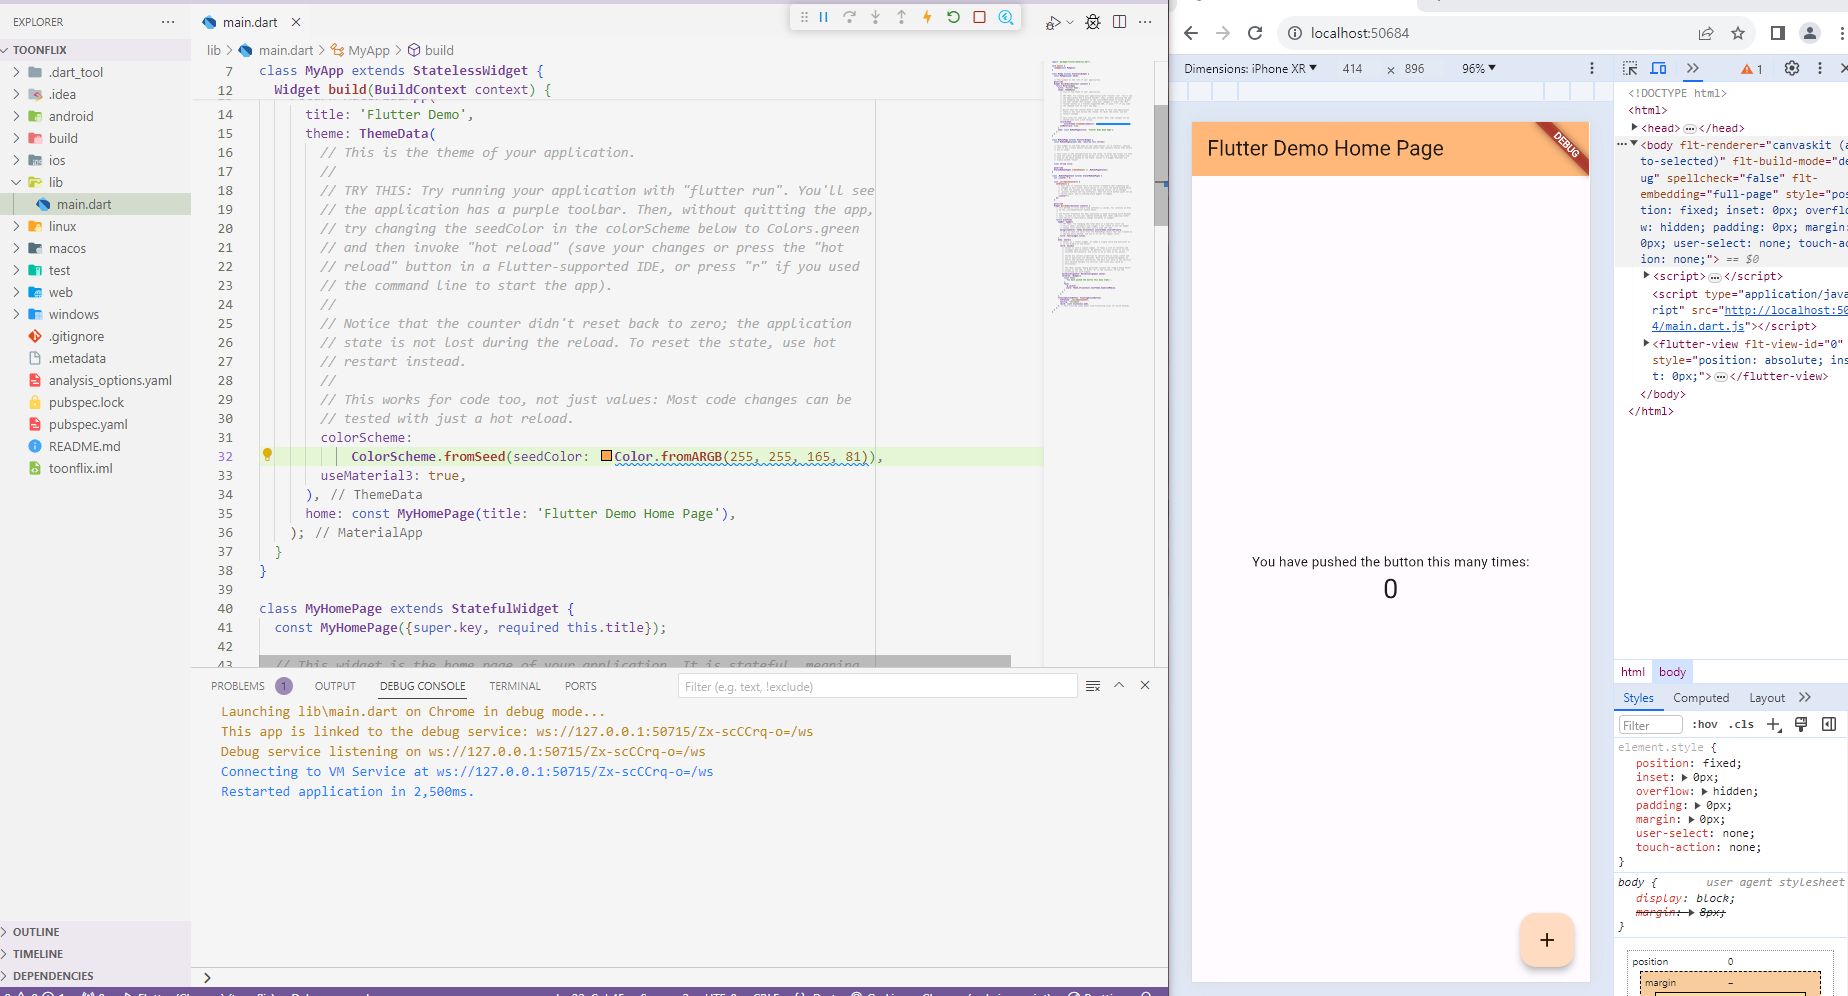This screenshot has width=1848, height=996.
Task: Collapse the lib folder
Action: pyautogui.click(x=56, y=182)
